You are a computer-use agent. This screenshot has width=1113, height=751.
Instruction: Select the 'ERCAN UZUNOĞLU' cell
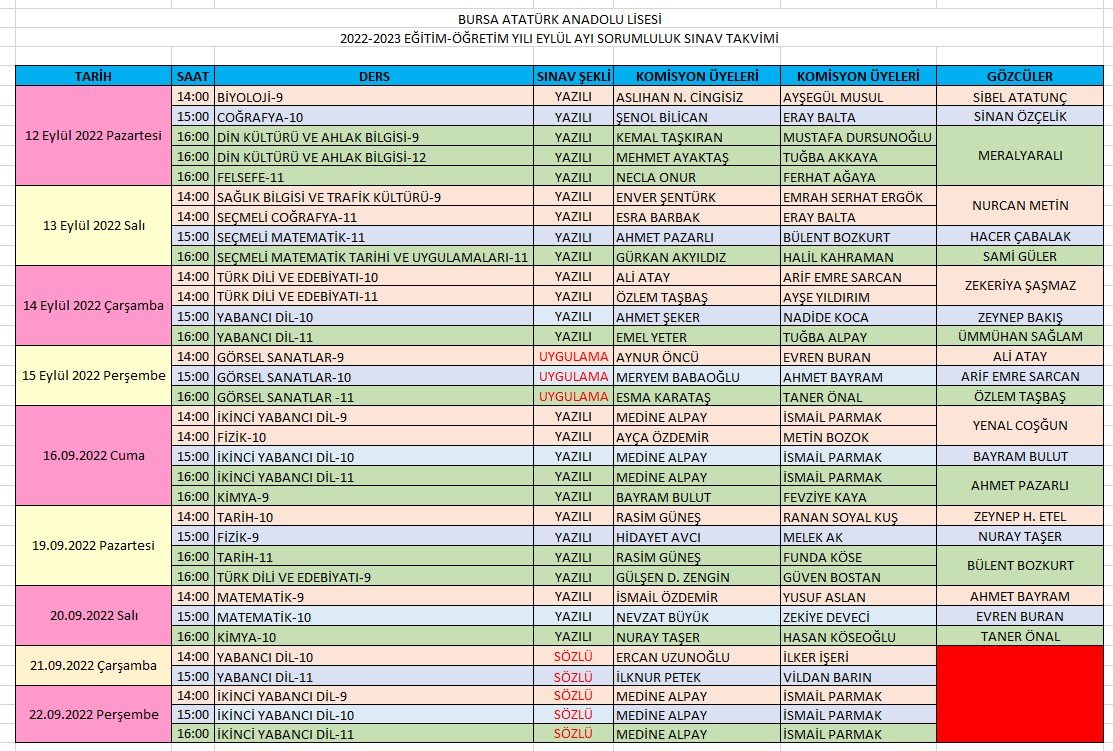(696, 657)
